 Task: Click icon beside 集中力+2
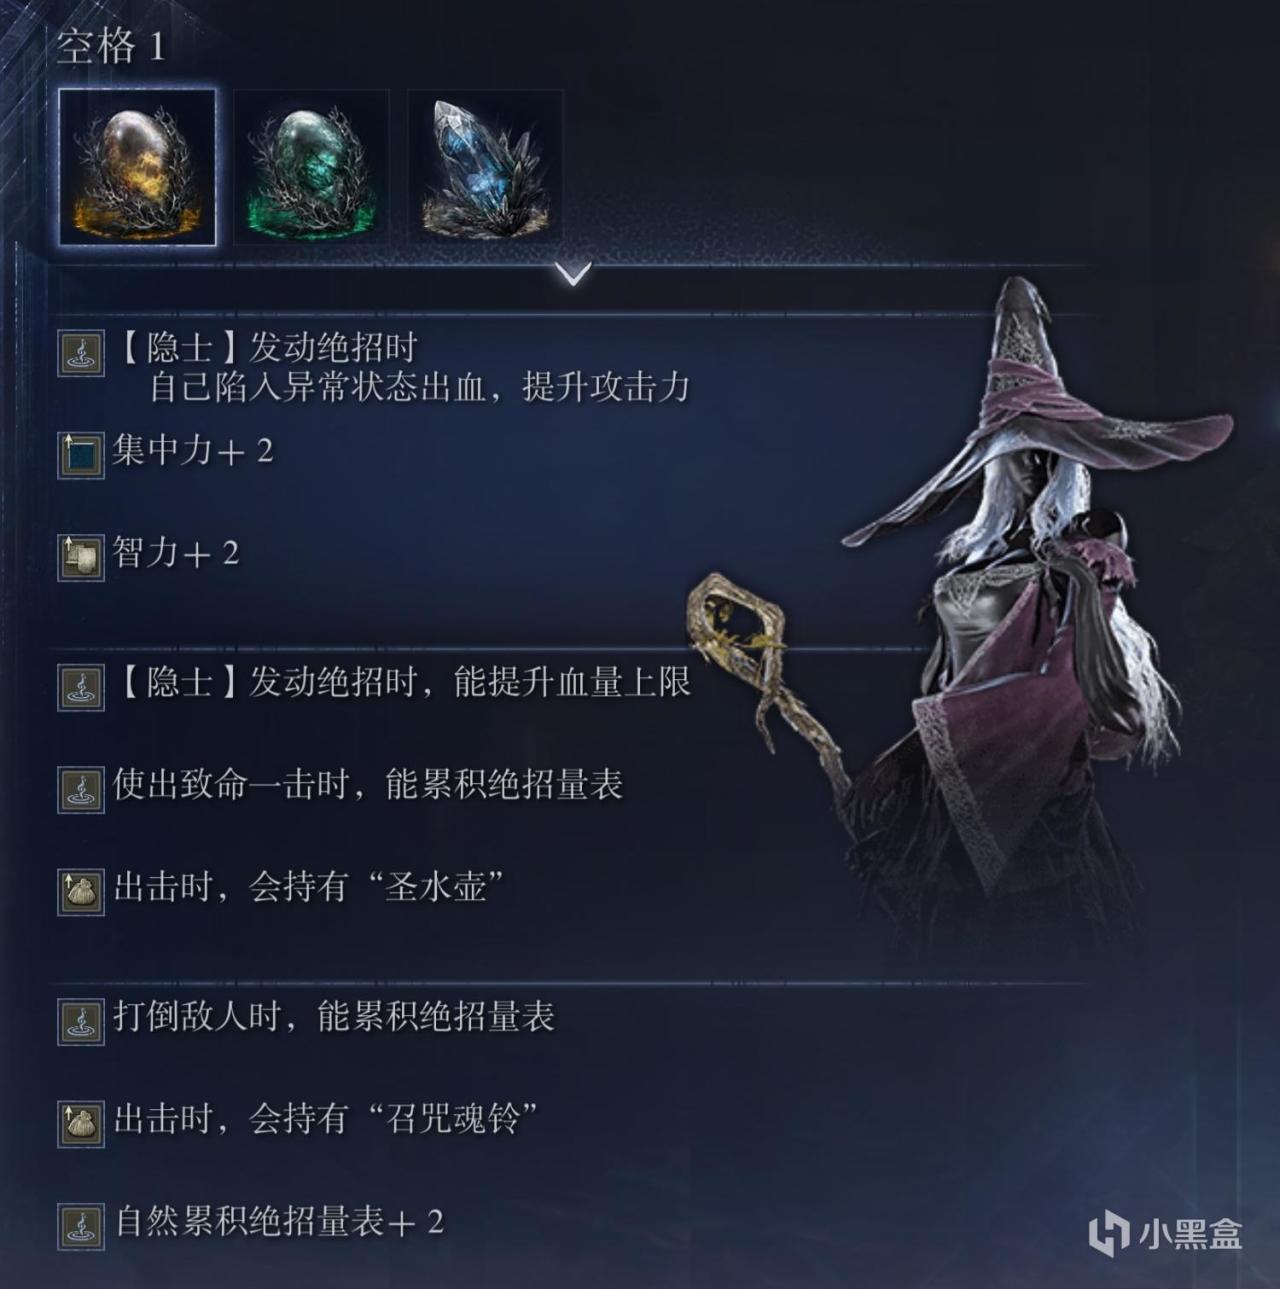point(81,455)
